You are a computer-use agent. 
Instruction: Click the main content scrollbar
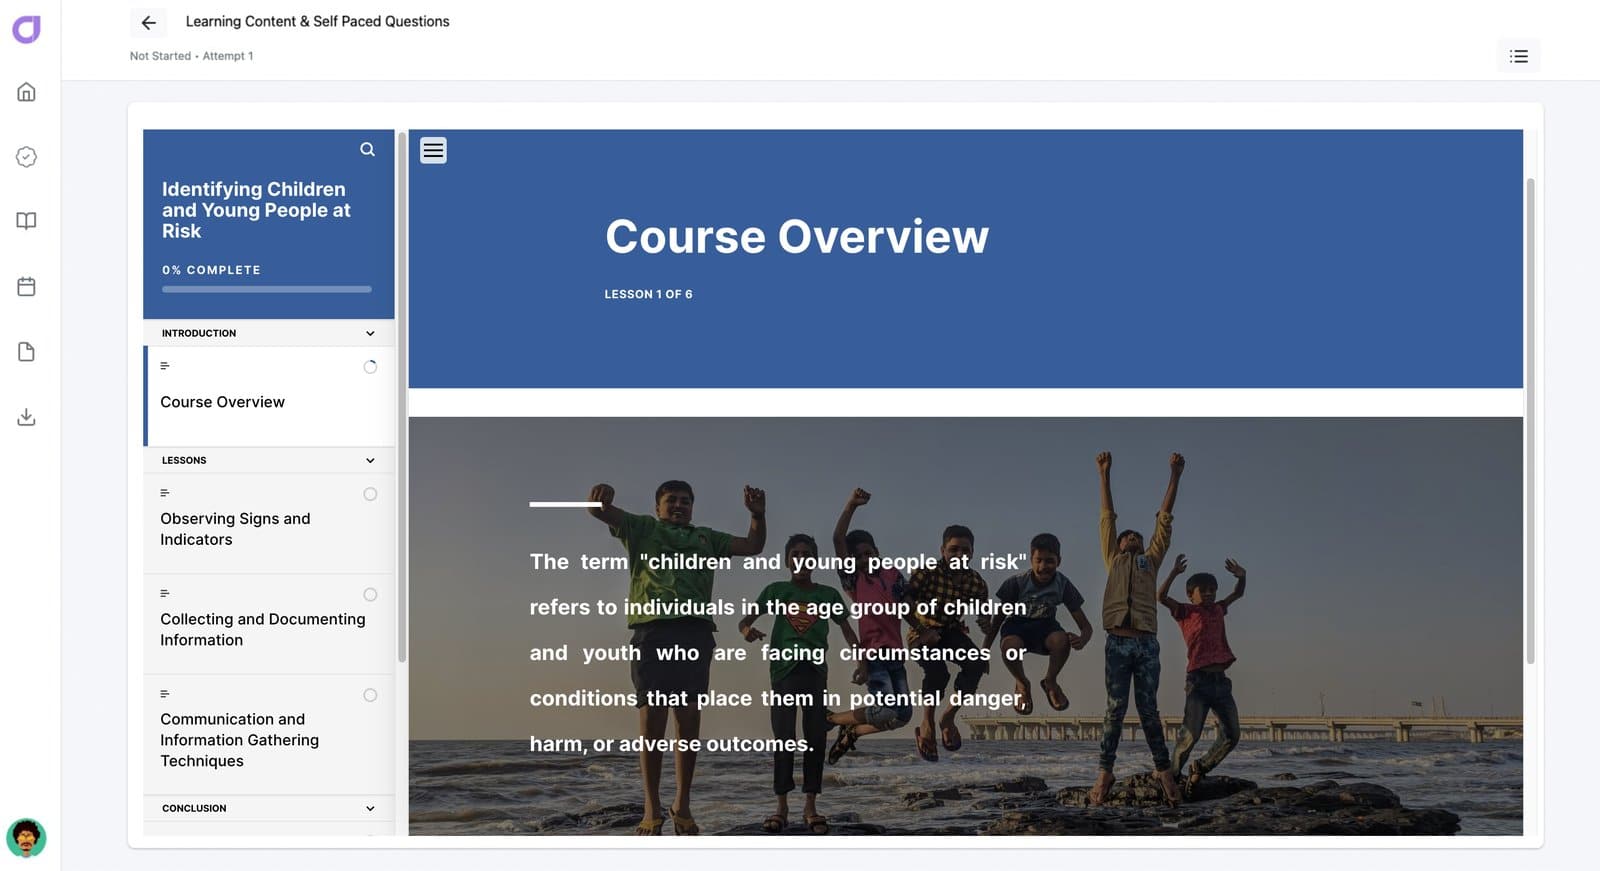coord(1530,421)
